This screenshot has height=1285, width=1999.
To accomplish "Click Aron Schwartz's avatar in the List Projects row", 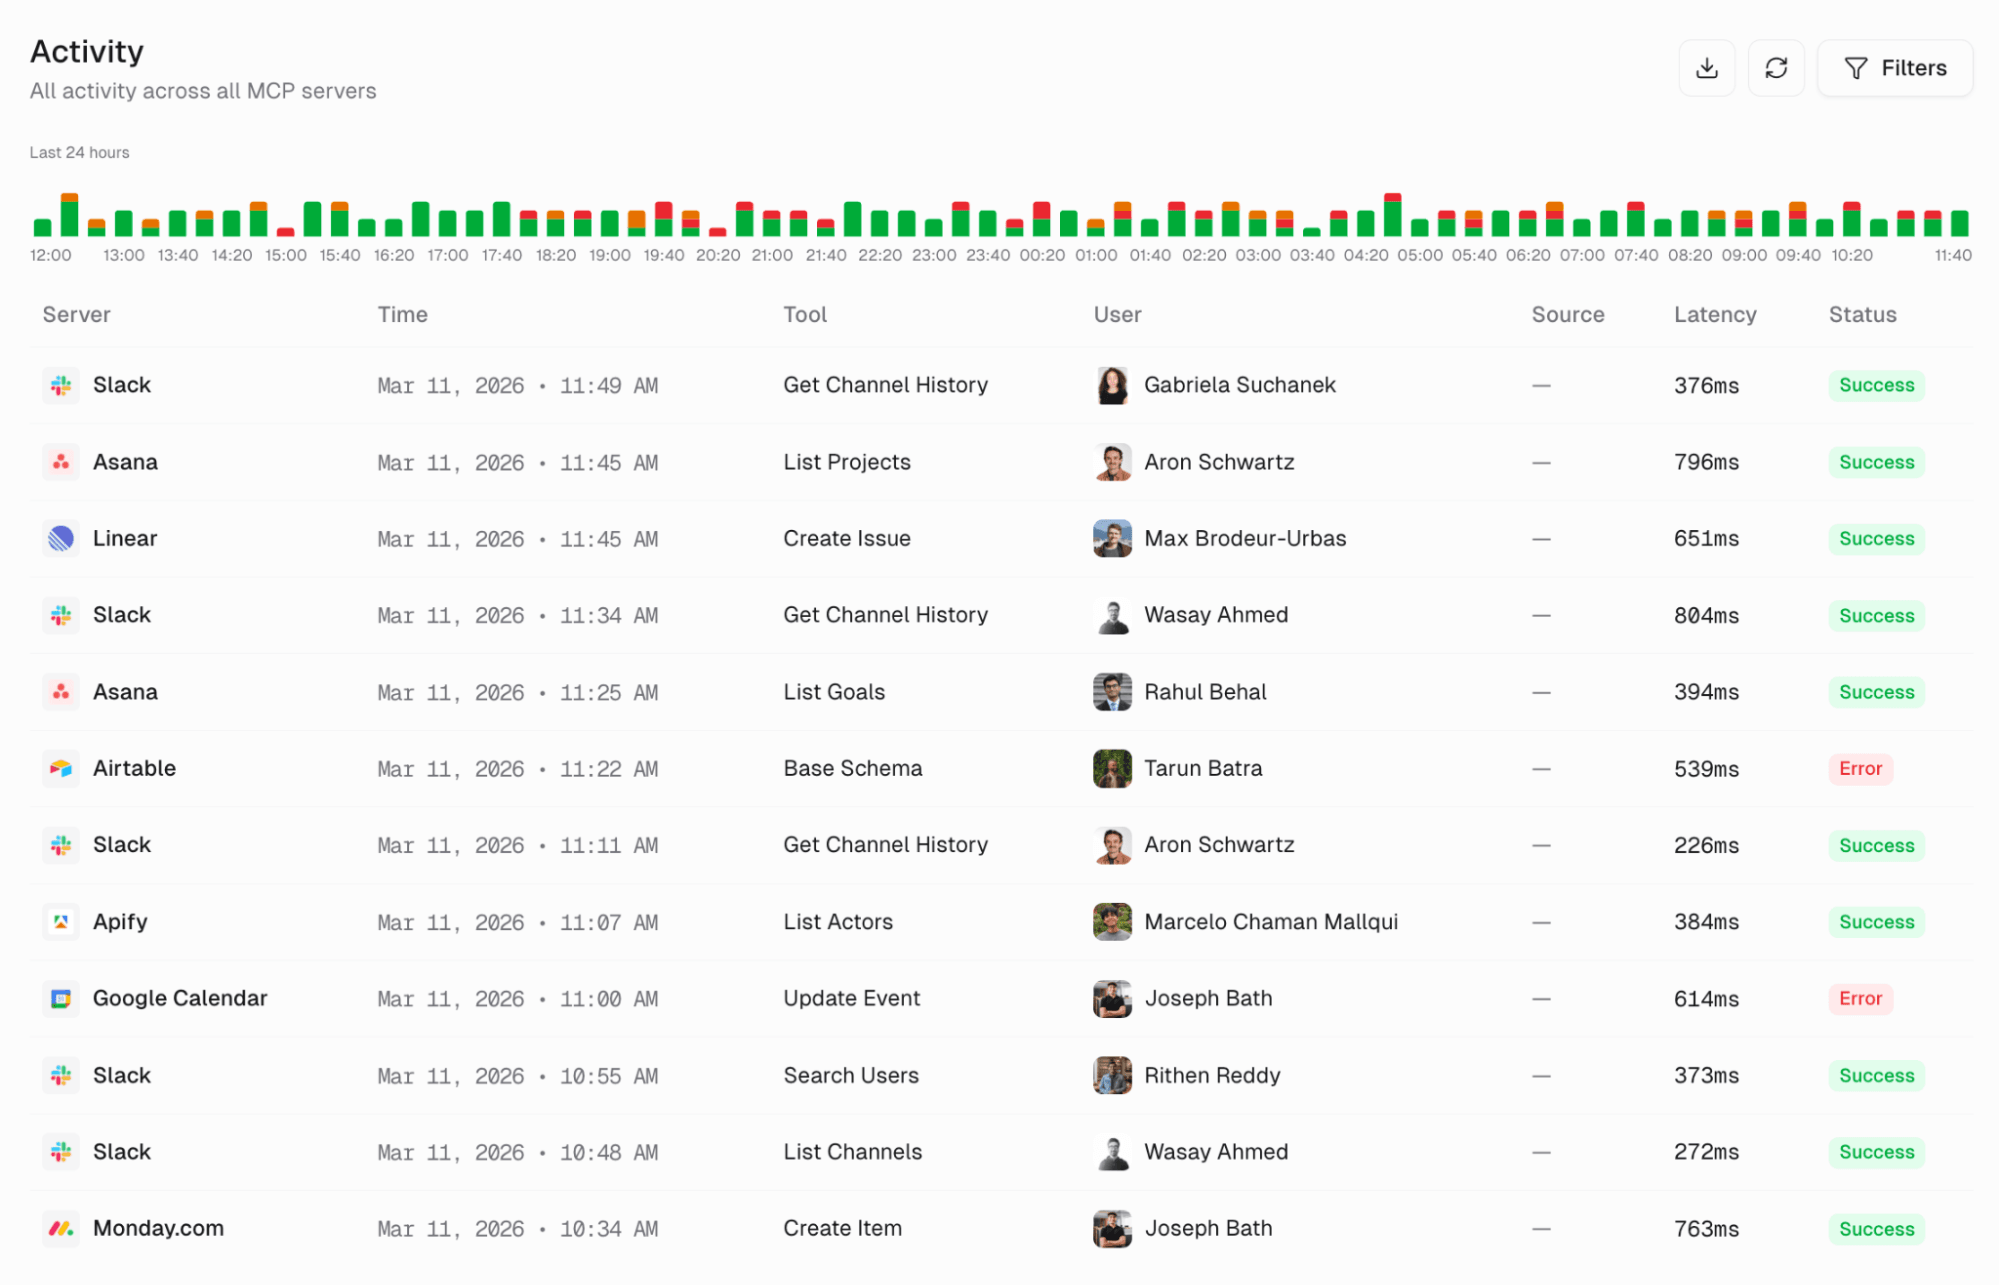I will point(1112,462).
